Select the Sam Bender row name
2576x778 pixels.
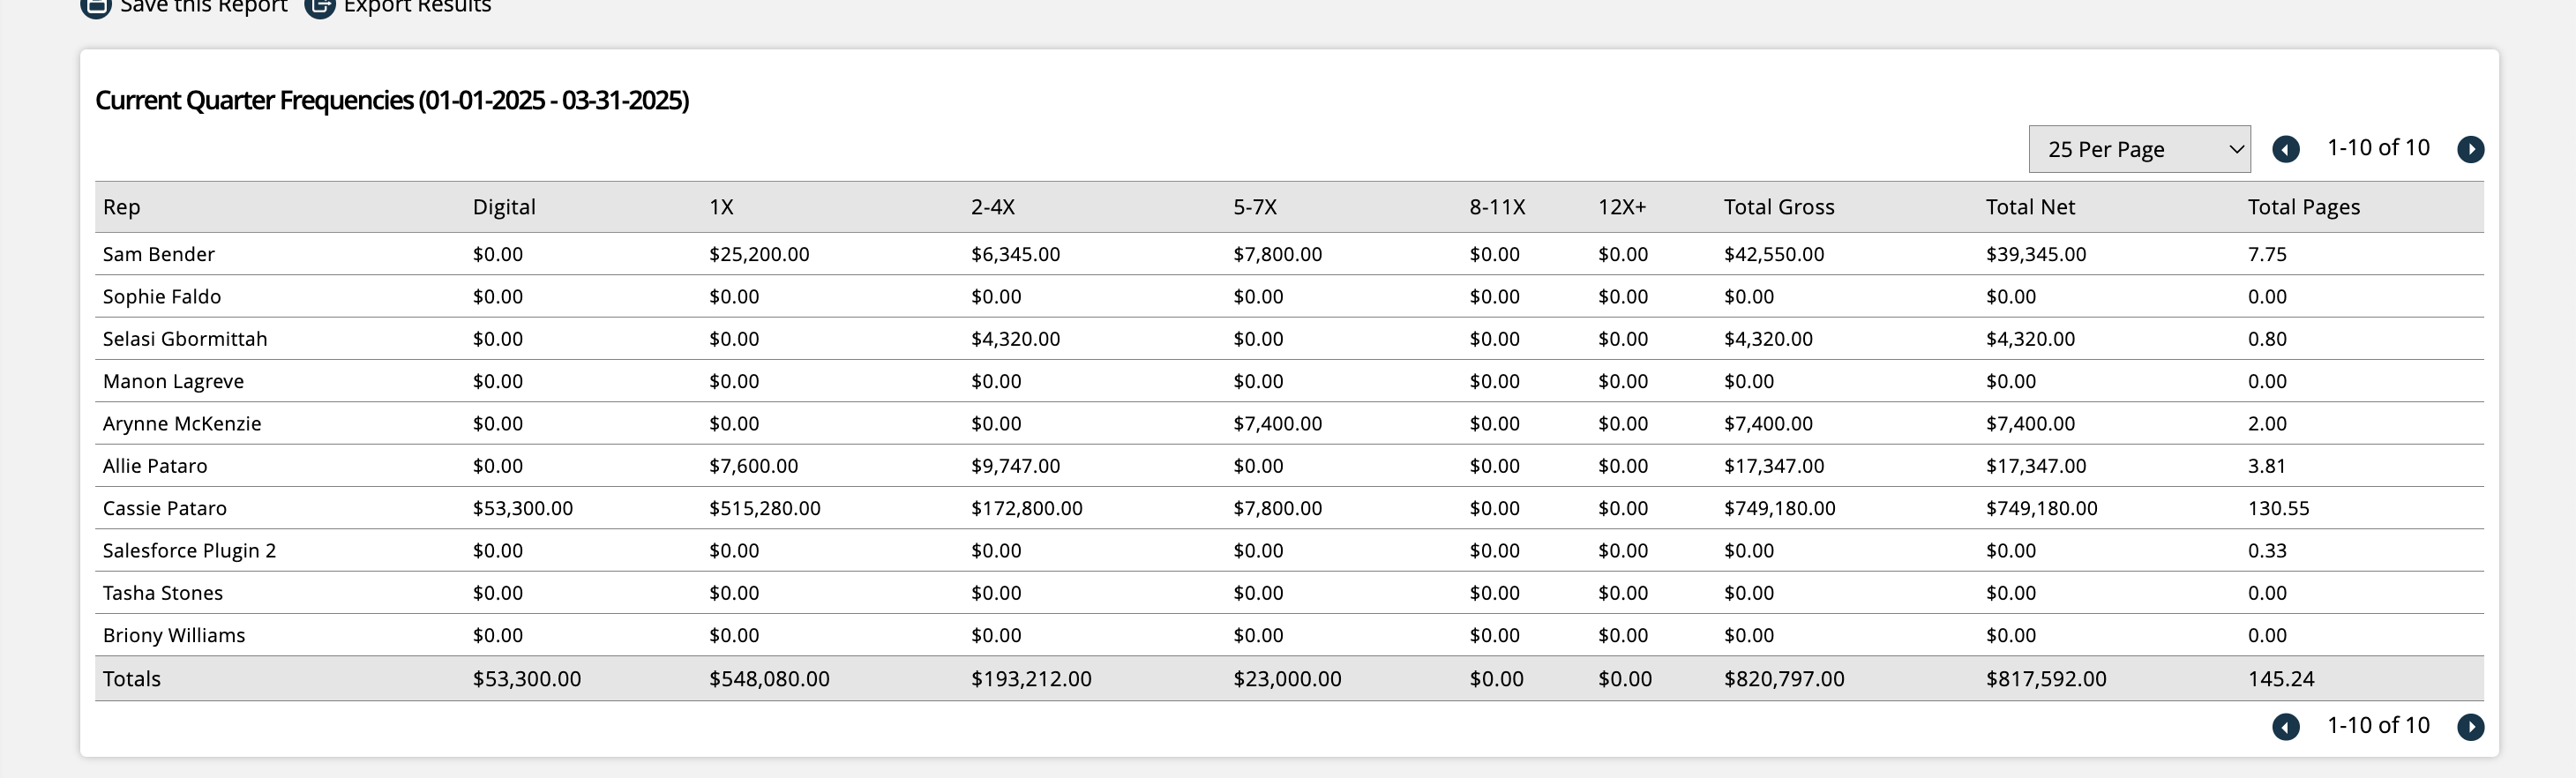pos(159,254)
